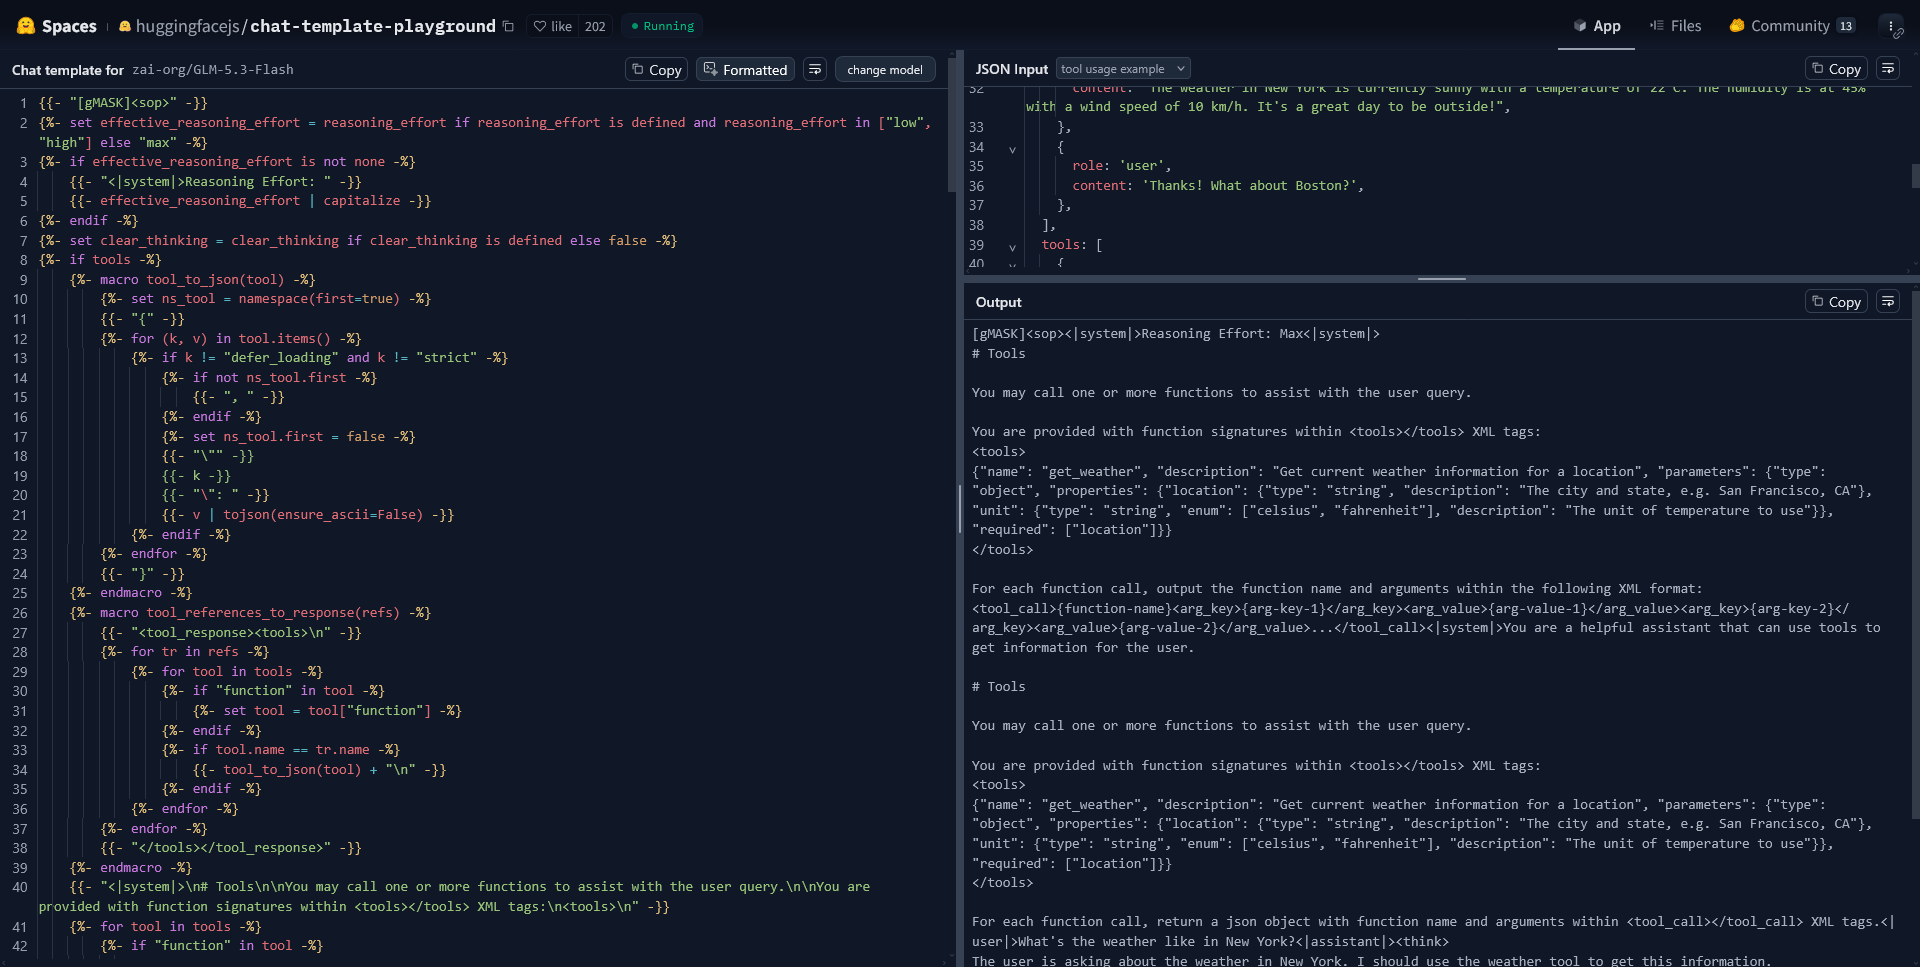
Task: Copy the chat template code
Action: point(656,69)
